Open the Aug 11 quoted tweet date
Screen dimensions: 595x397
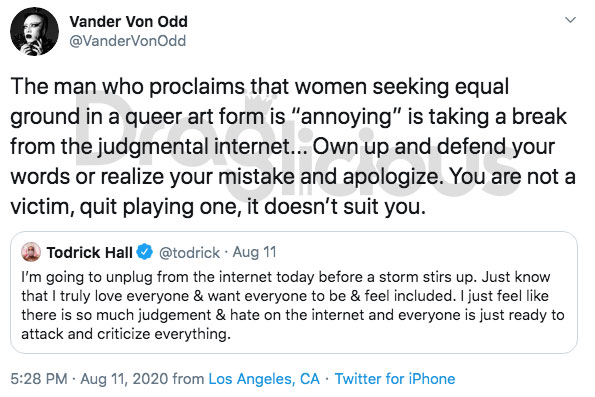coord(255,252)
